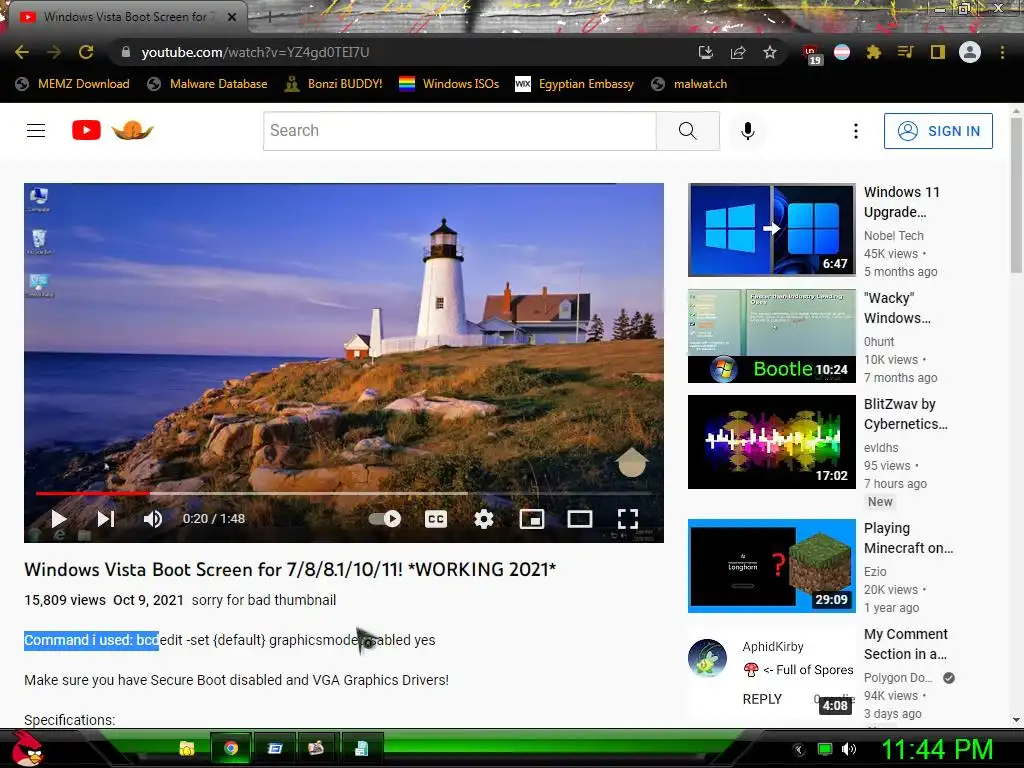Click the Ezio channel name
Viewport: 1024px width, 768px height.
[875, 571]
